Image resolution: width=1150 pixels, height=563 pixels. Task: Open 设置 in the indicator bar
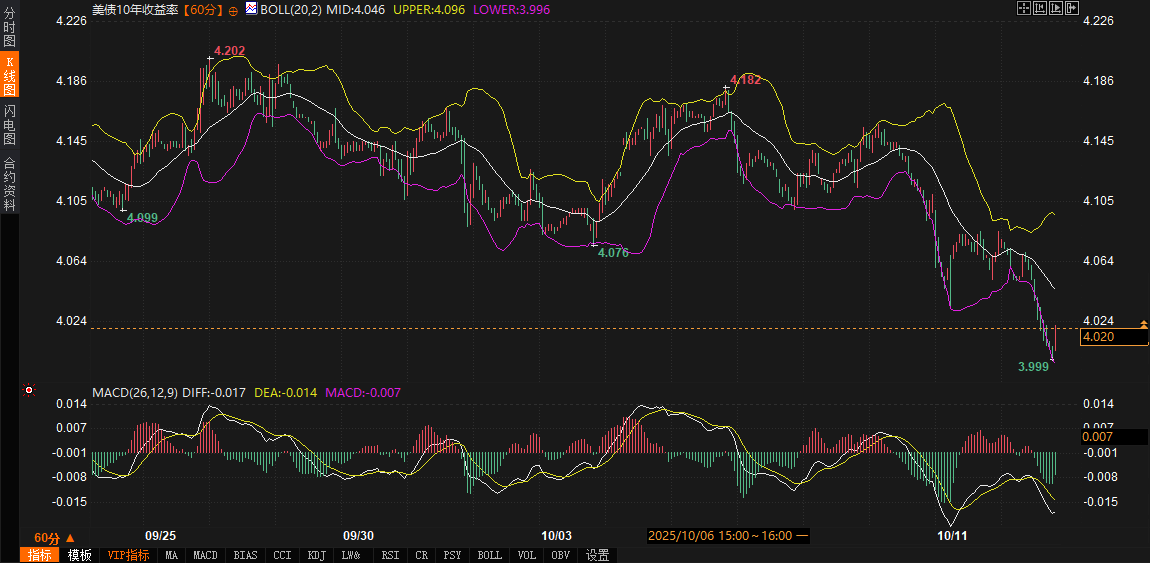coord(598,555)
